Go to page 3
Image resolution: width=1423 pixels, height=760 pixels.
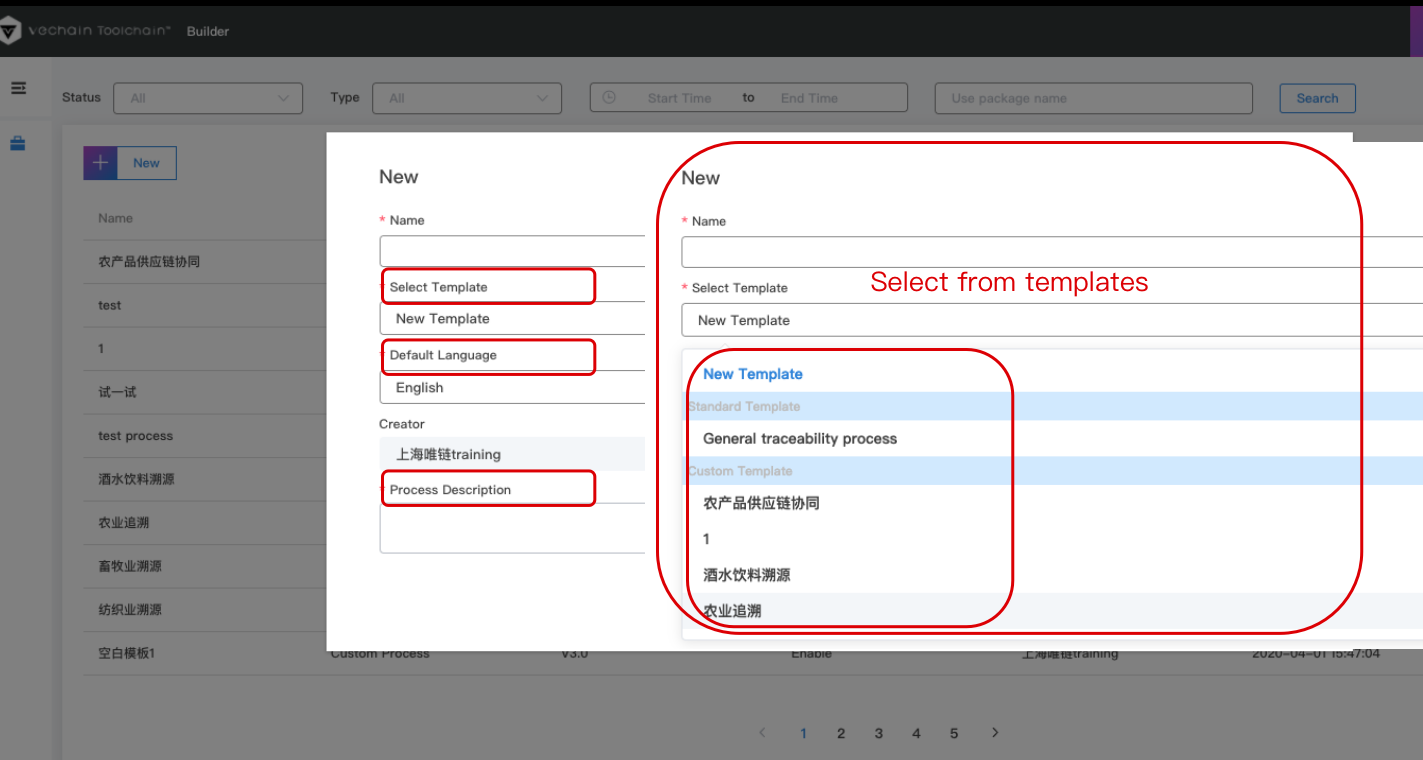coord(879,733)
